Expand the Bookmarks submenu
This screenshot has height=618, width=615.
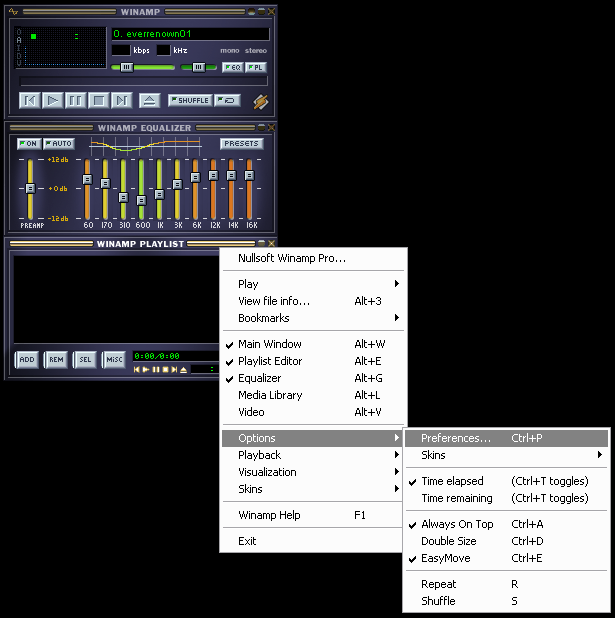pos(313,318)
